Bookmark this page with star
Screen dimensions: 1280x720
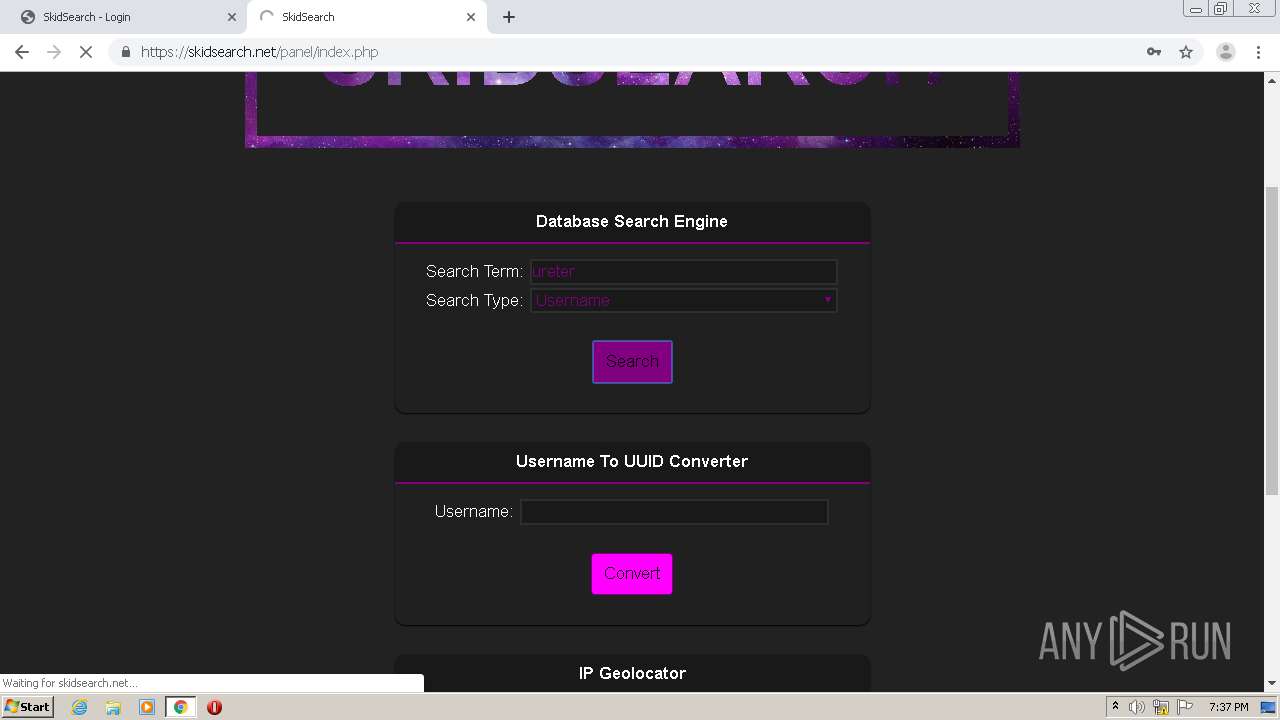[1186, 52]
